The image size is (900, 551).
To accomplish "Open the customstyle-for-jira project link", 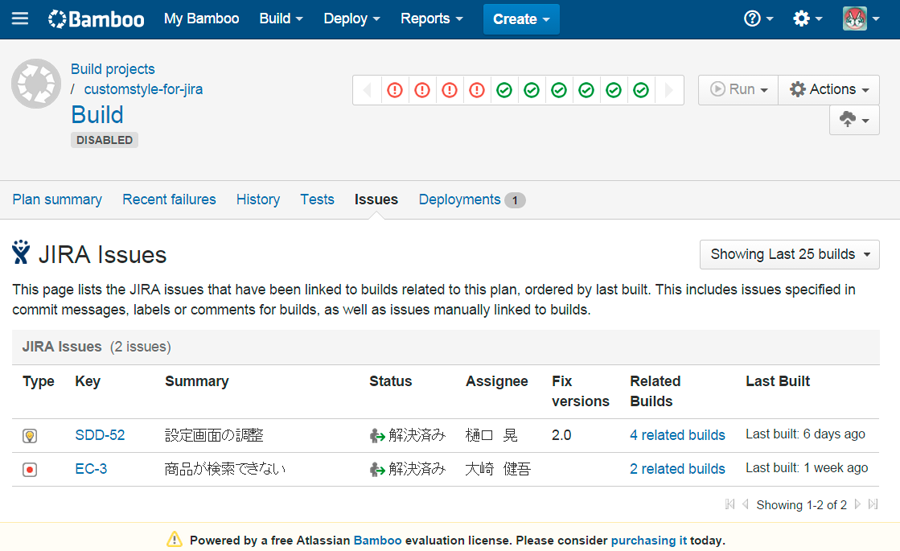I will [143, 89].
